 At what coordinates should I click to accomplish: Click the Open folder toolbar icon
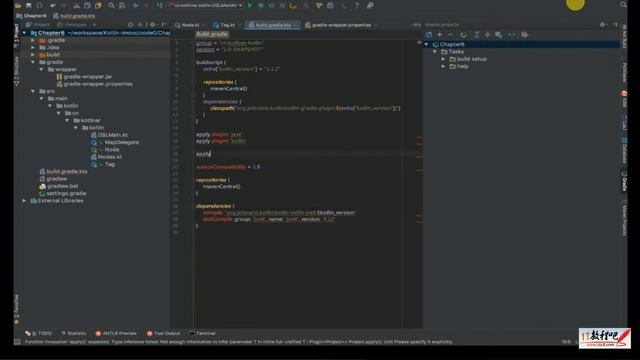click(18, 5)
